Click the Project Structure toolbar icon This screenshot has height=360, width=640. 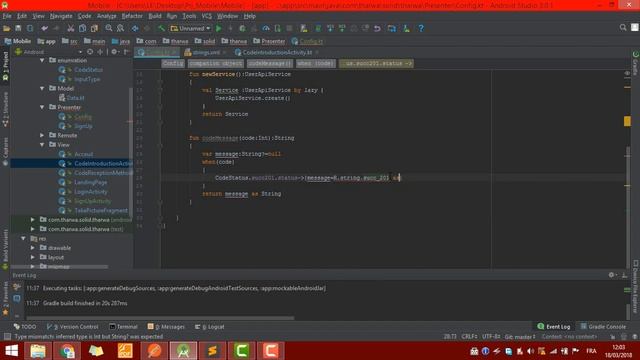tap(392, 28)
